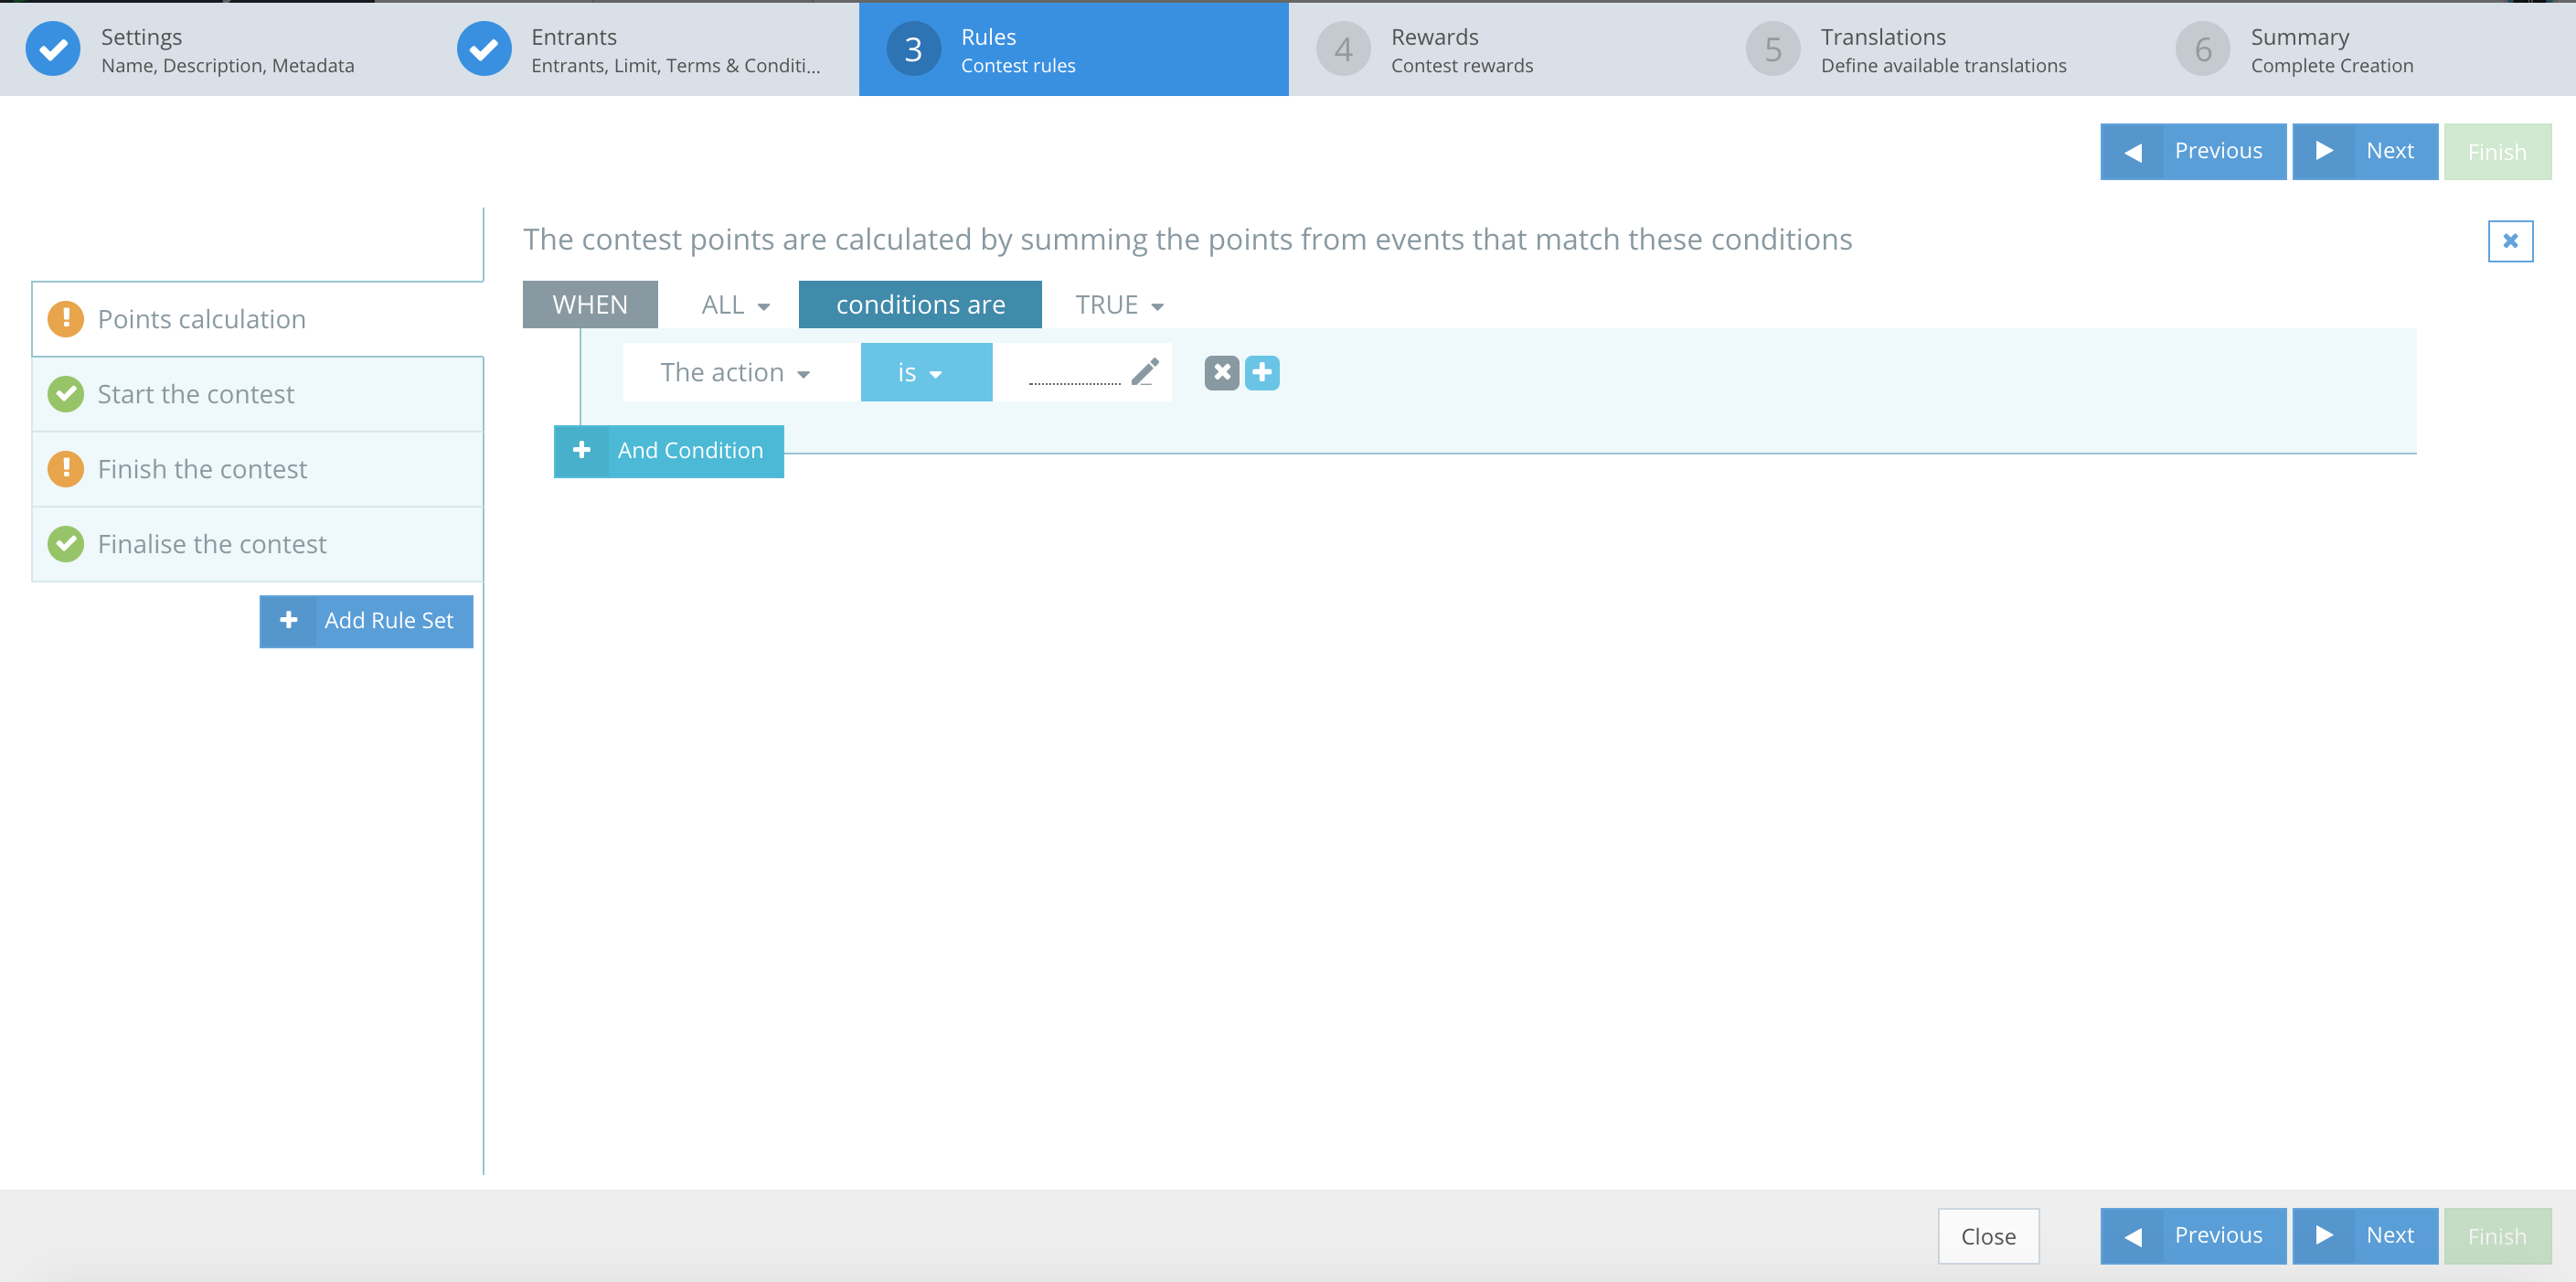Click the top Next button label

pos(2390,151)
